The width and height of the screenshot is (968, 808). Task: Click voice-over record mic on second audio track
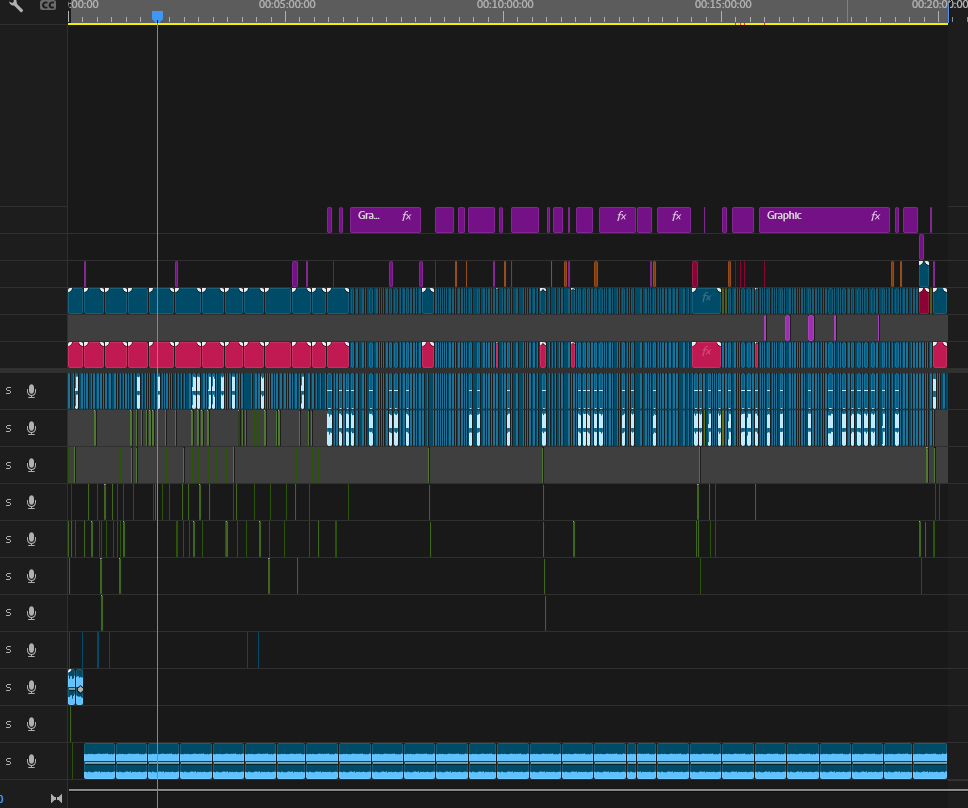(31, 428)
